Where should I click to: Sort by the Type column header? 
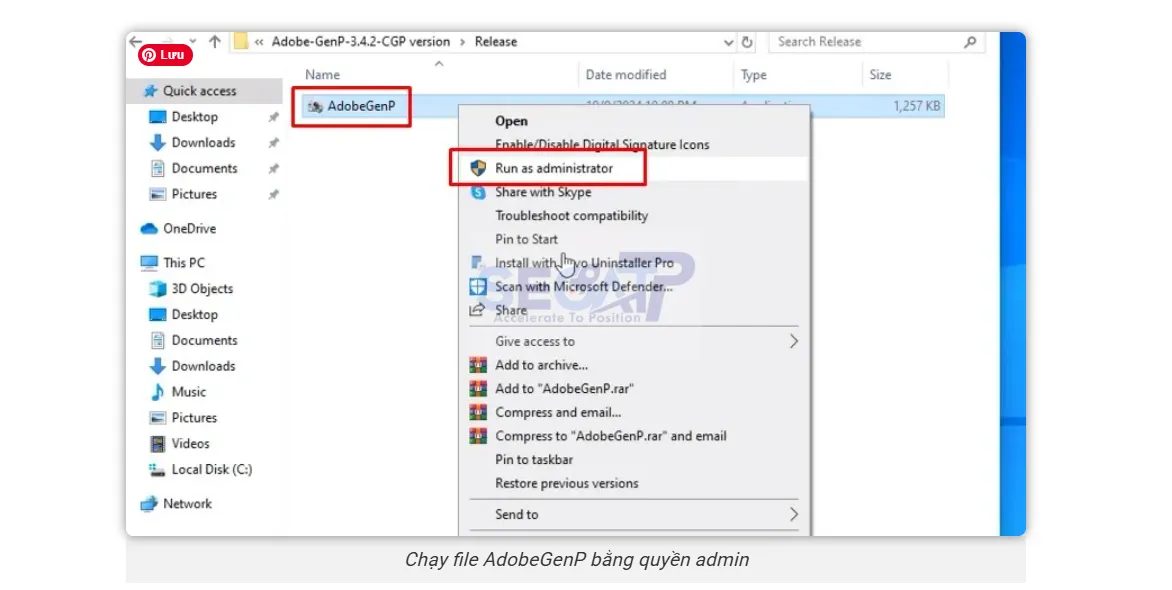[x=753, y=75]
